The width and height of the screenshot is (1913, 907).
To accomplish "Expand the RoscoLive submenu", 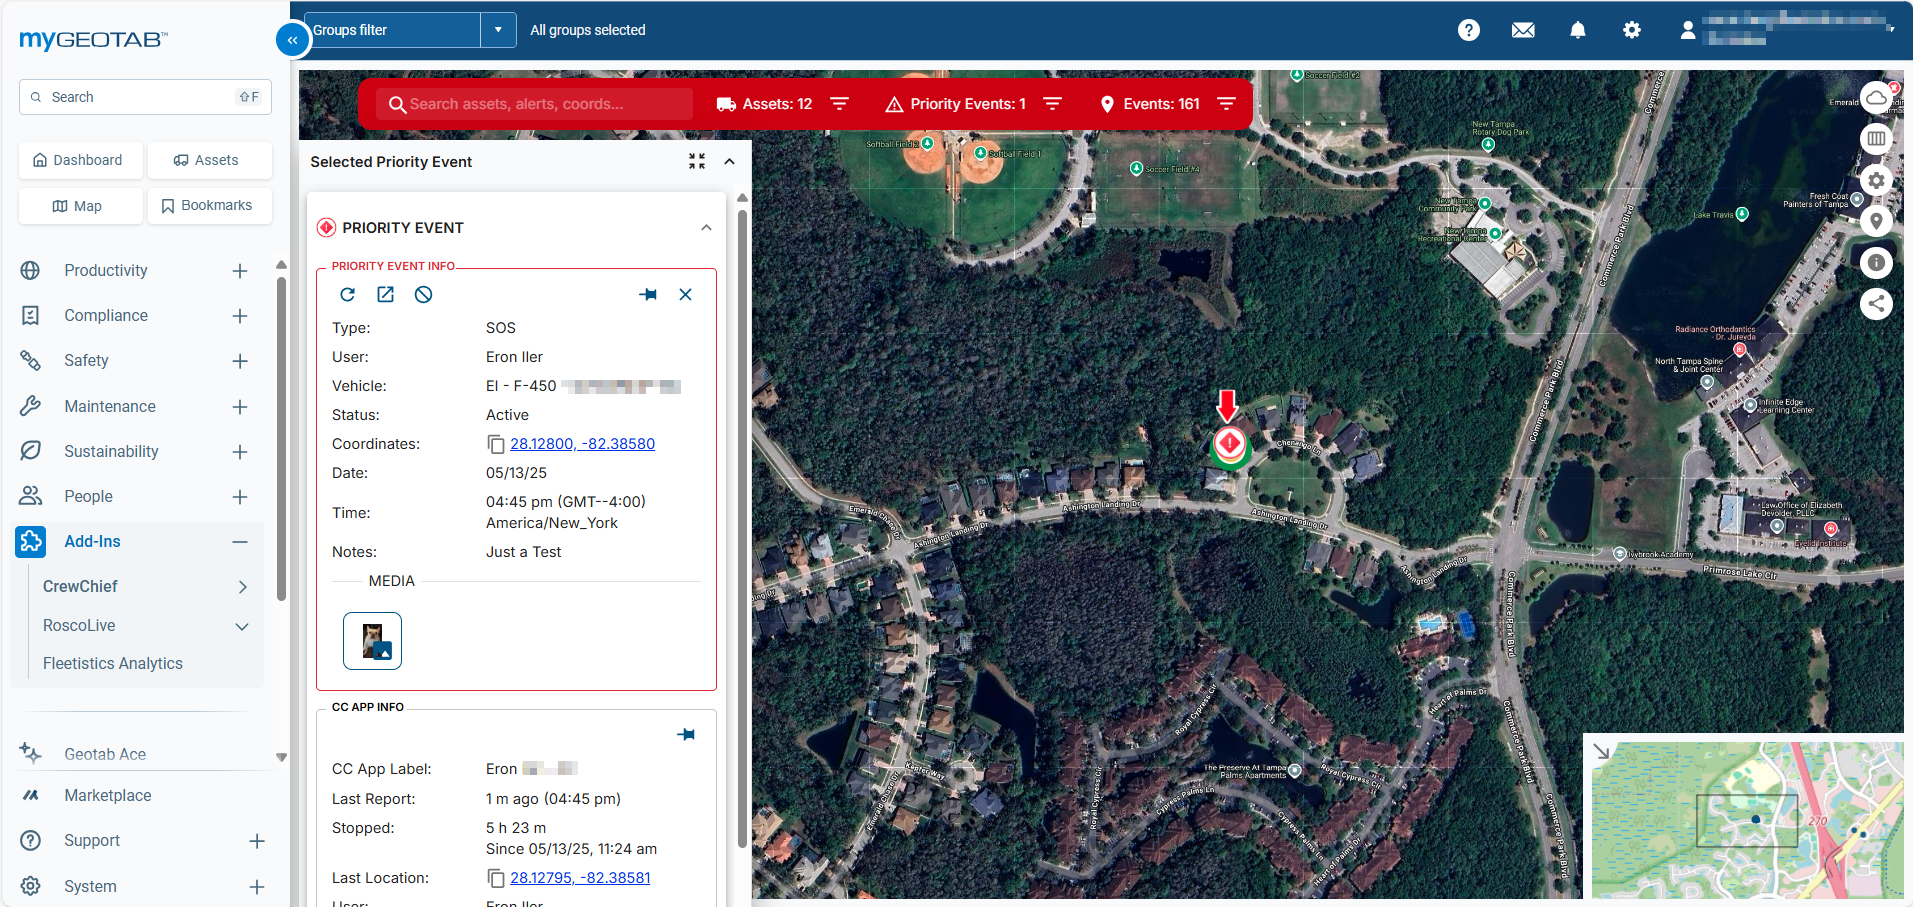I will click(242, 626).
